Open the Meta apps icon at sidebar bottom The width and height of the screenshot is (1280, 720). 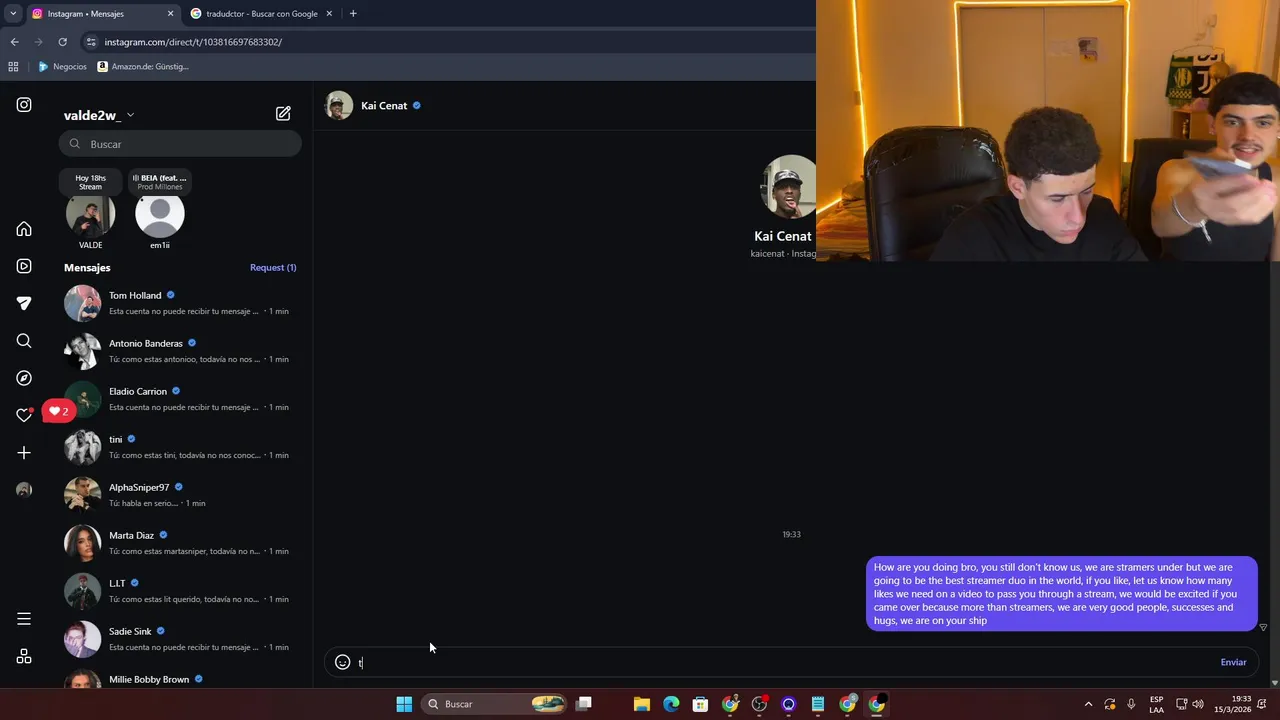point(24,656)
